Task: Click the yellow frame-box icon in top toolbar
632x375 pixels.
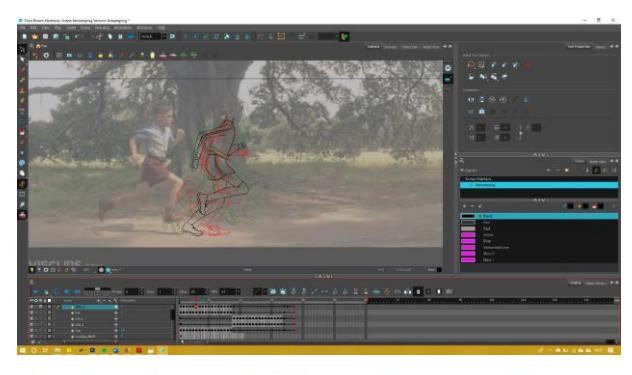Action: pyautogui.click(x=281, y=37)
